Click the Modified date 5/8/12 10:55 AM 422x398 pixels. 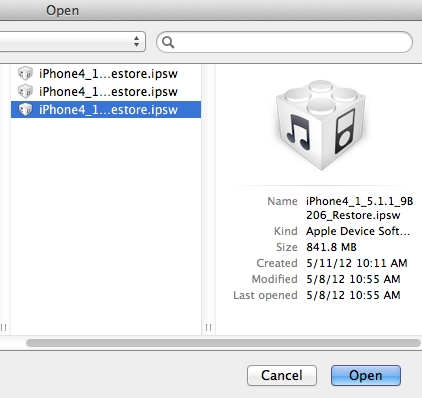coord(353,279)
